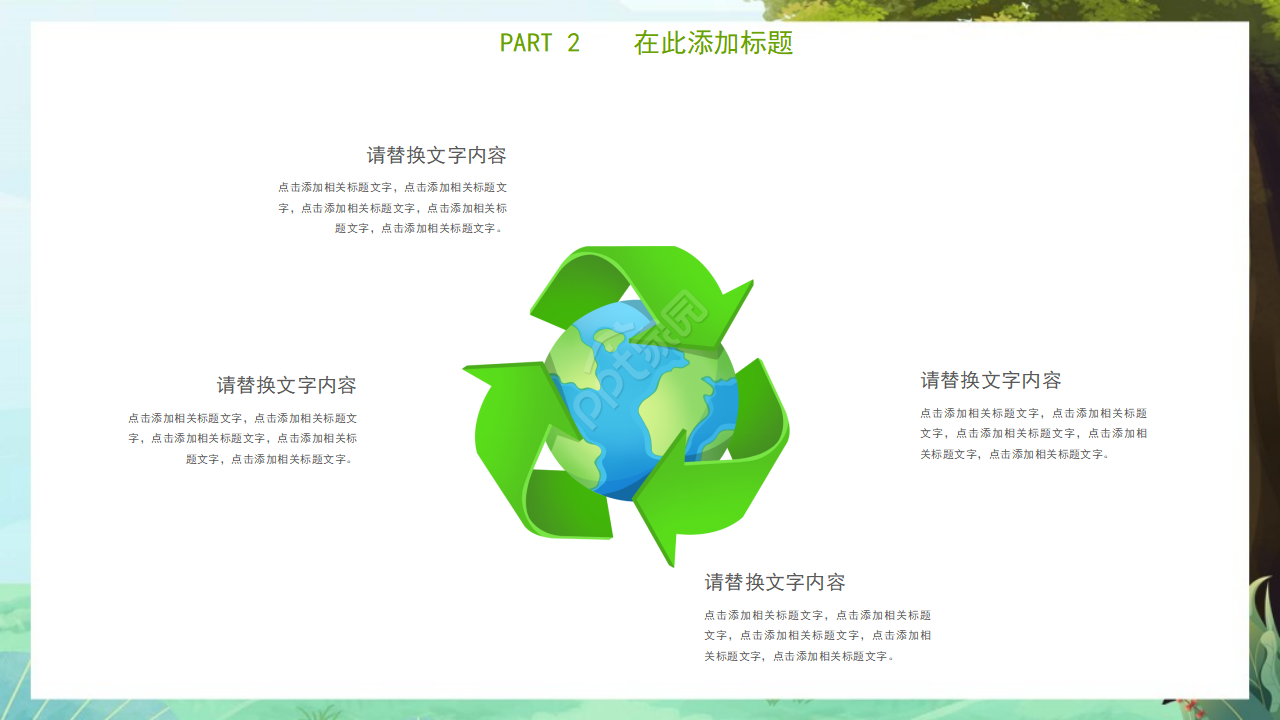Select the body paragraph under the leftmost heading
This screenshot has width=1280, height=720.
tap(242, 439)
